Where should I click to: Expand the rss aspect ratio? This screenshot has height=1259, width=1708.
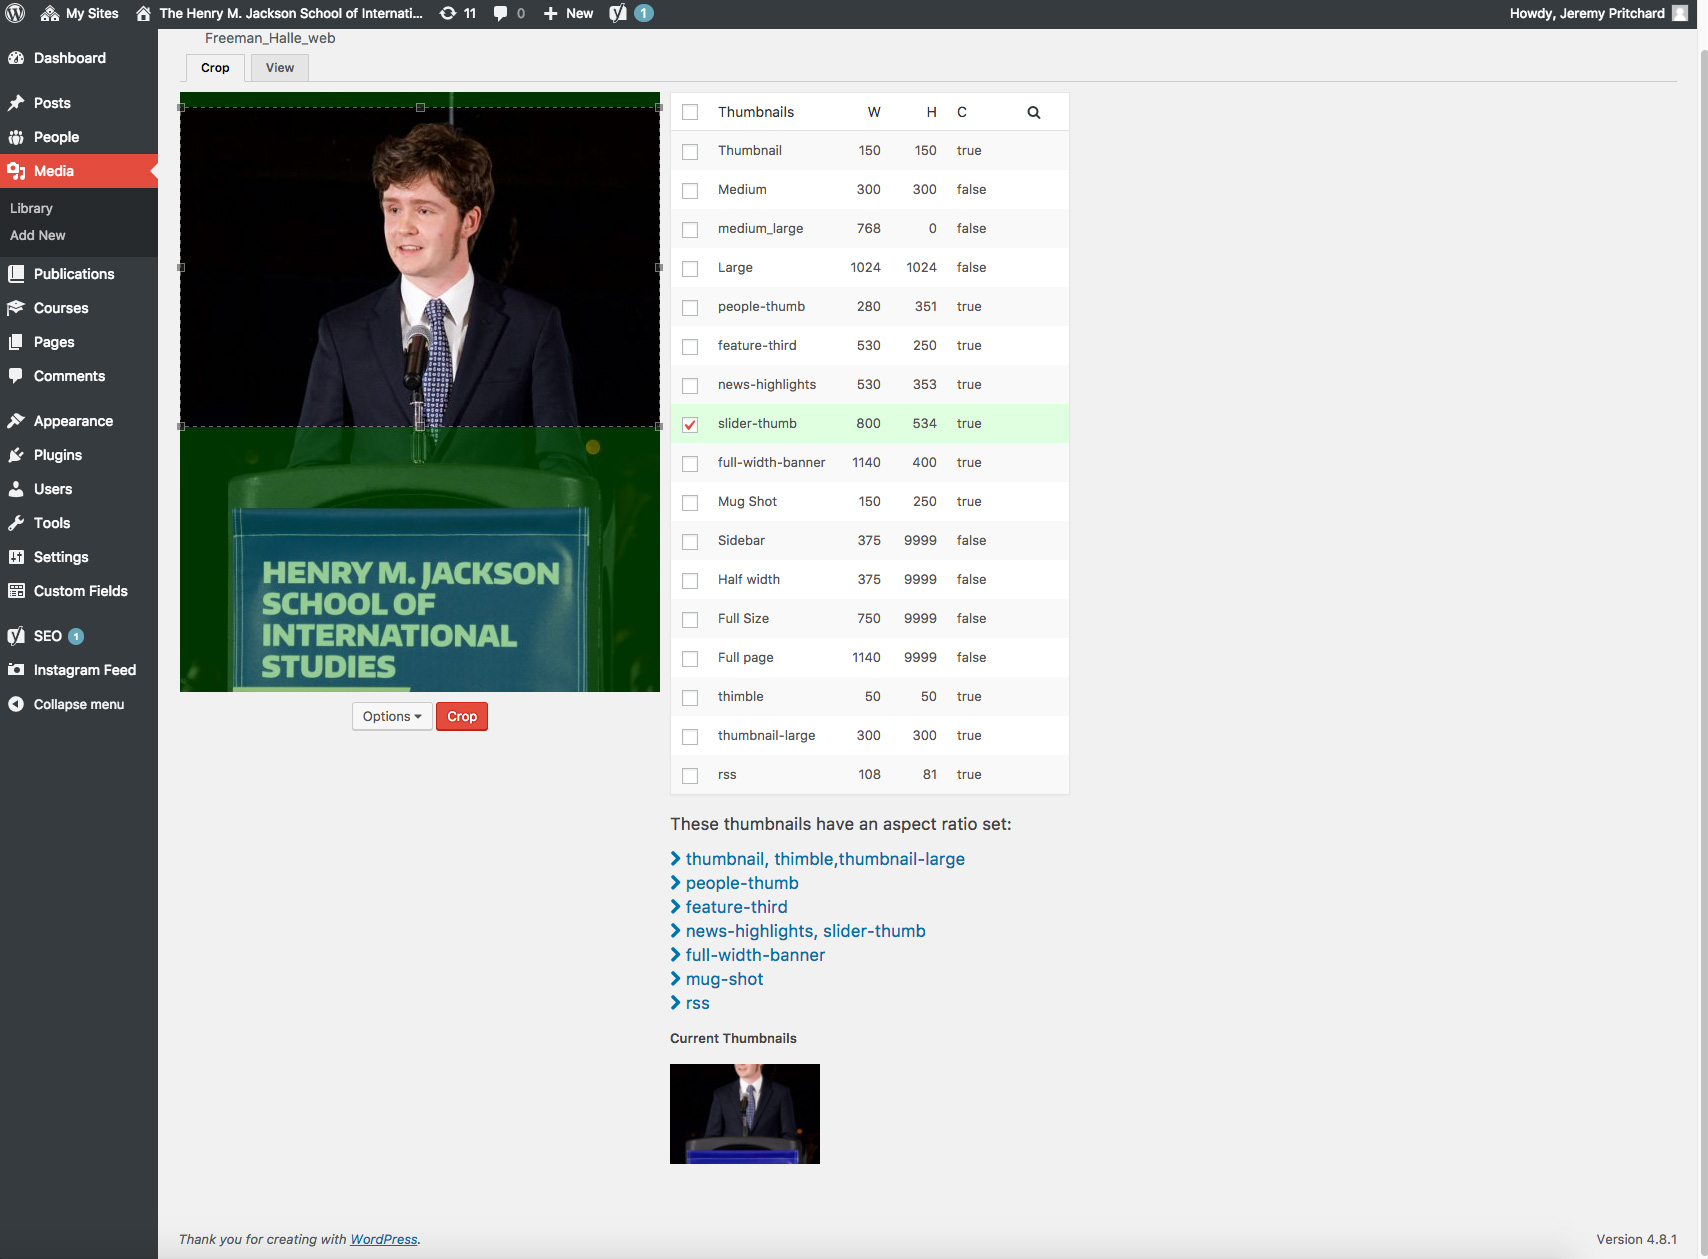click(x=690, y=1003)
